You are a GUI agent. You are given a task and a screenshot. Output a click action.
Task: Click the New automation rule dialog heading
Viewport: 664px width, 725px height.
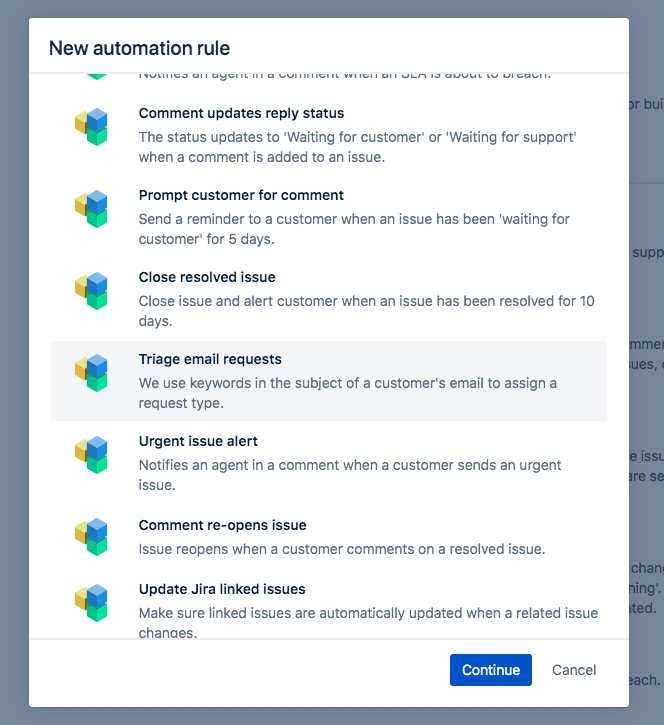(x=139, y=48)
